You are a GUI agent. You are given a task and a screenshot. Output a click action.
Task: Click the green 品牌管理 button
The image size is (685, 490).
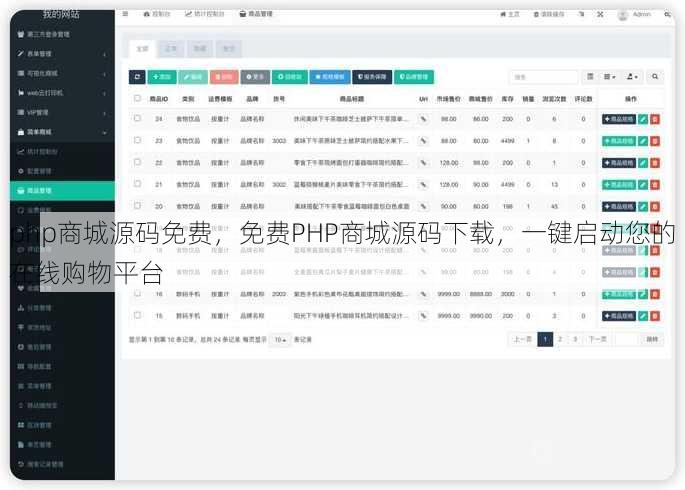click(x=414, y=77)
